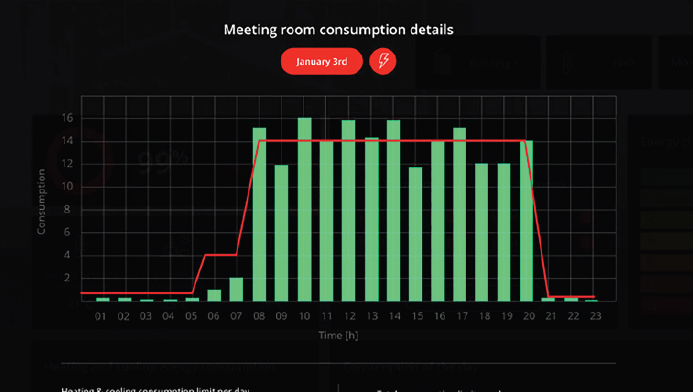Click the 09h consumption bar
693x392 pixels.
point(282,233)
